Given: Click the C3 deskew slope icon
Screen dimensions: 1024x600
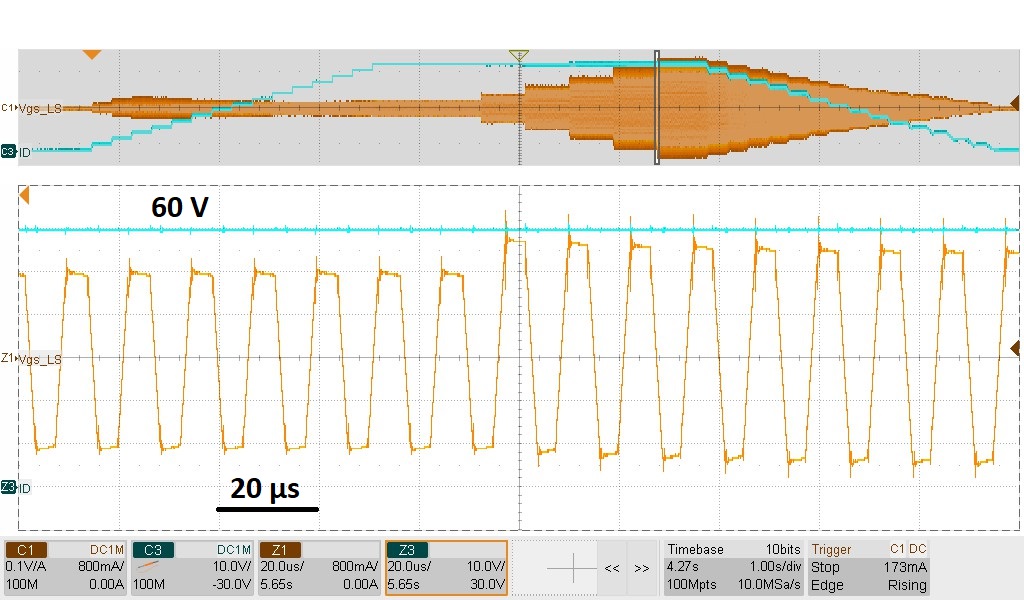Looking at the screenshot, I should (x=149, y=566).
